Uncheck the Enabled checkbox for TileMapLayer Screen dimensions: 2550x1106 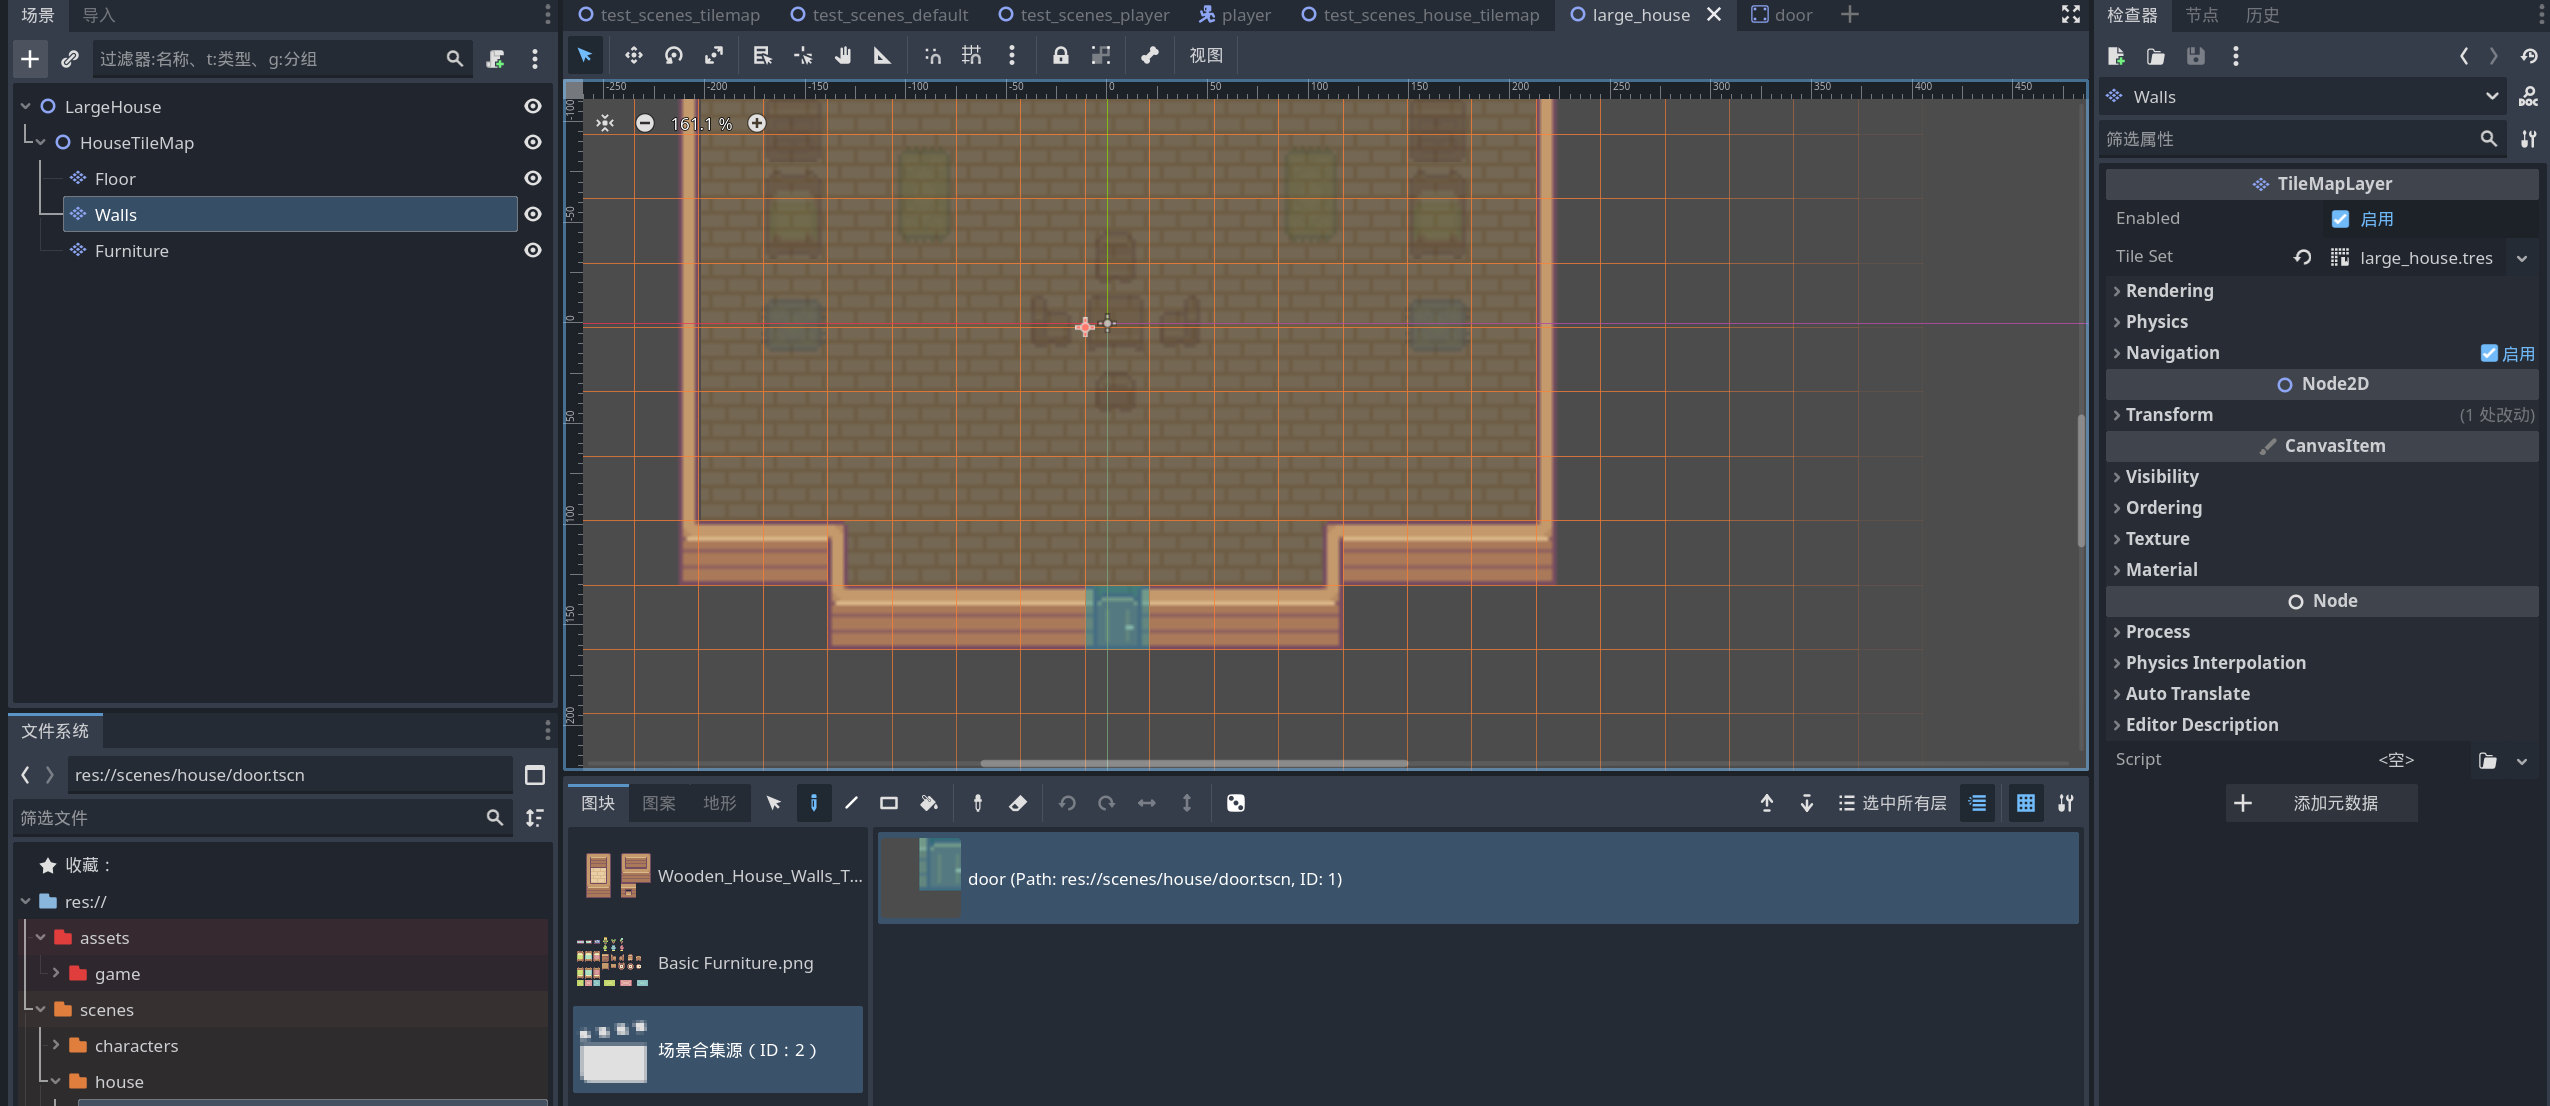(2340, 219)
